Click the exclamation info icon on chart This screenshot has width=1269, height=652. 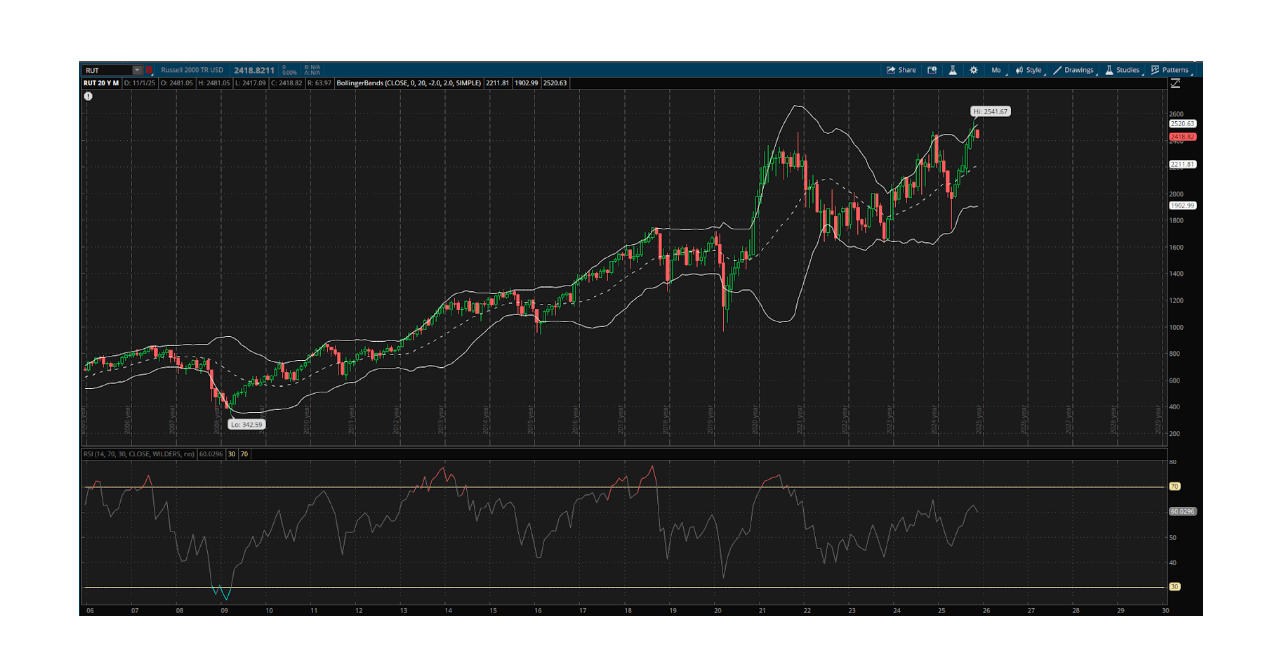pyautogui.click(x=89, y=96)
